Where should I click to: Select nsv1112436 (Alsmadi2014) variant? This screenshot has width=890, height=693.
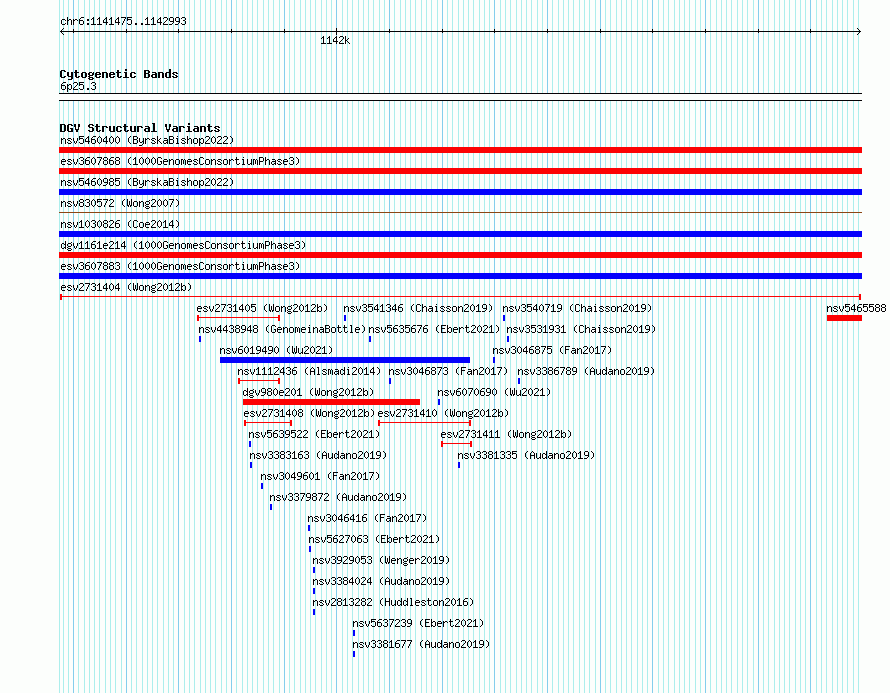[x=309, y=371]
